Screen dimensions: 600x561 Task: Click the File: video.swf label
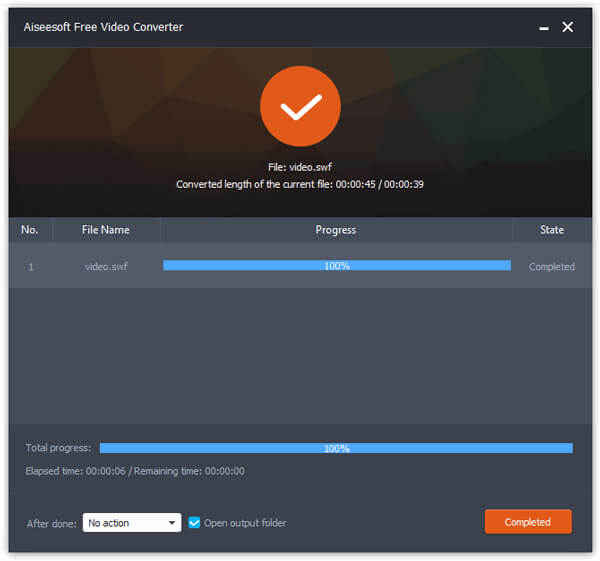300,167
